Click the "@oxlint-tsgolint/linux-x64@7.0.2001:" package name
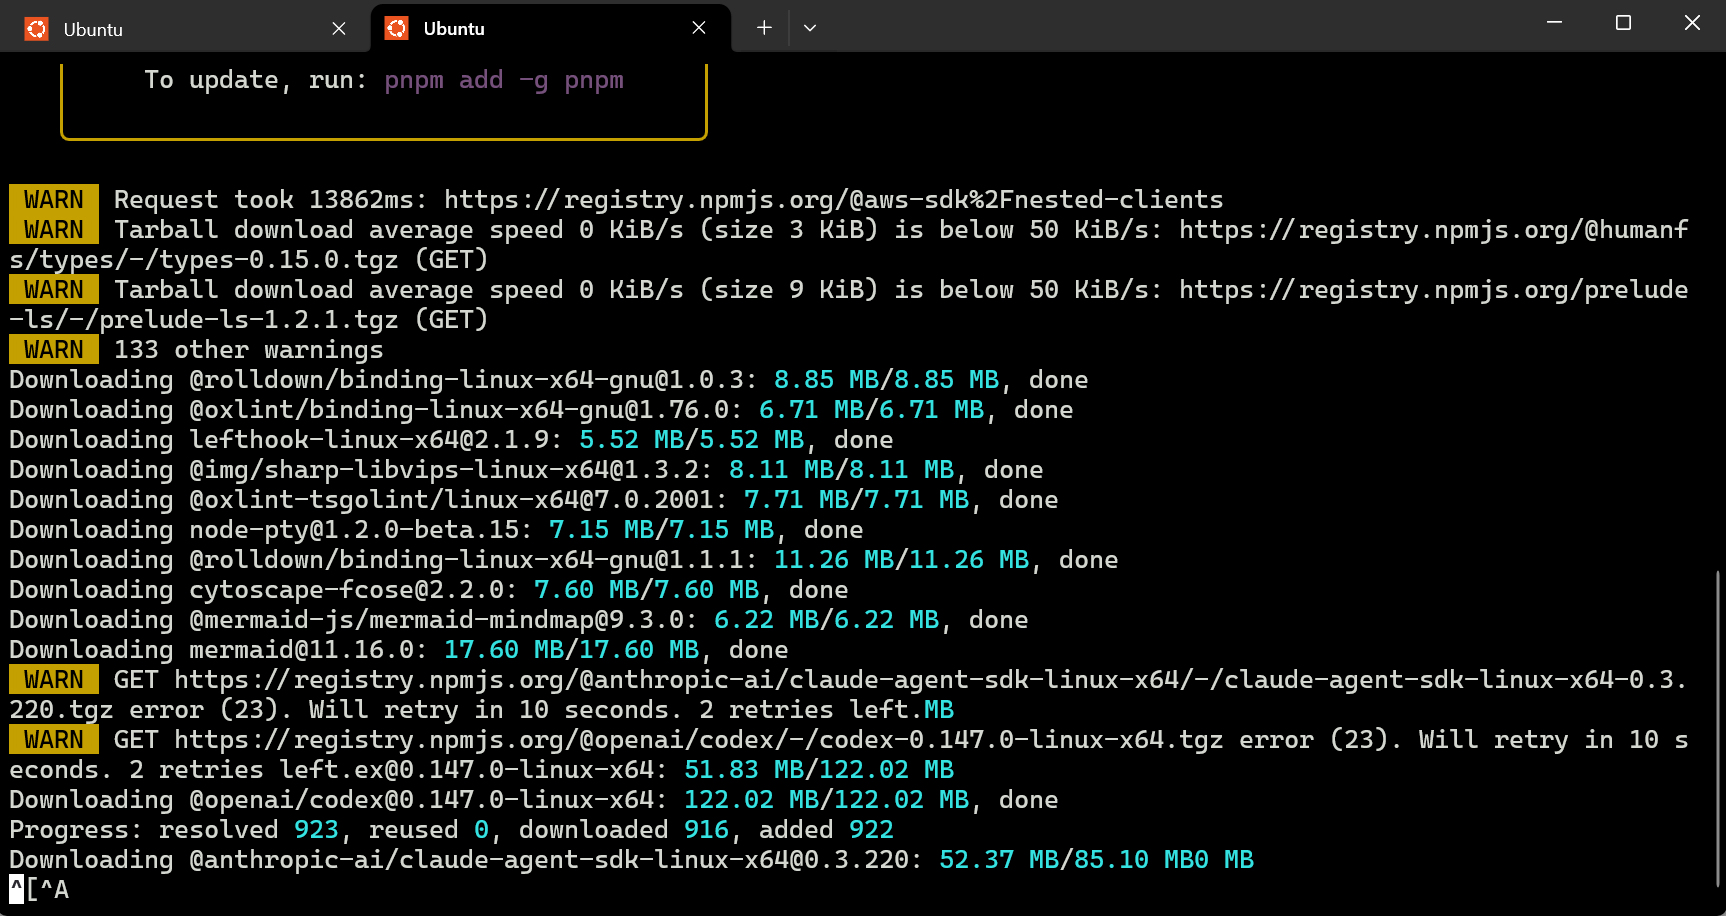 click(459, 500)
